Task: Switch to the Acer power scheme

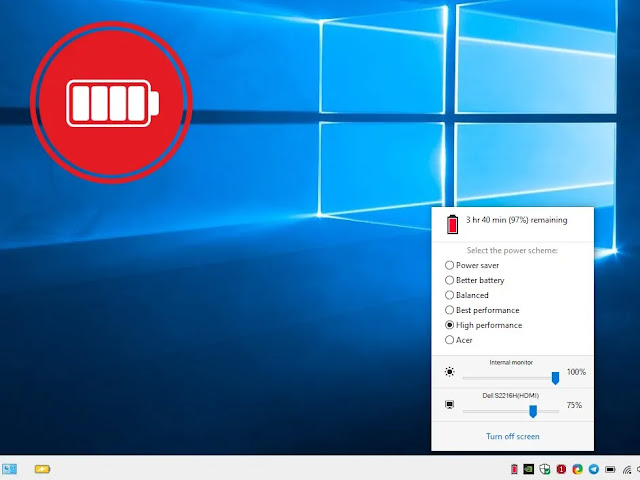Action: tap(458, 340)
